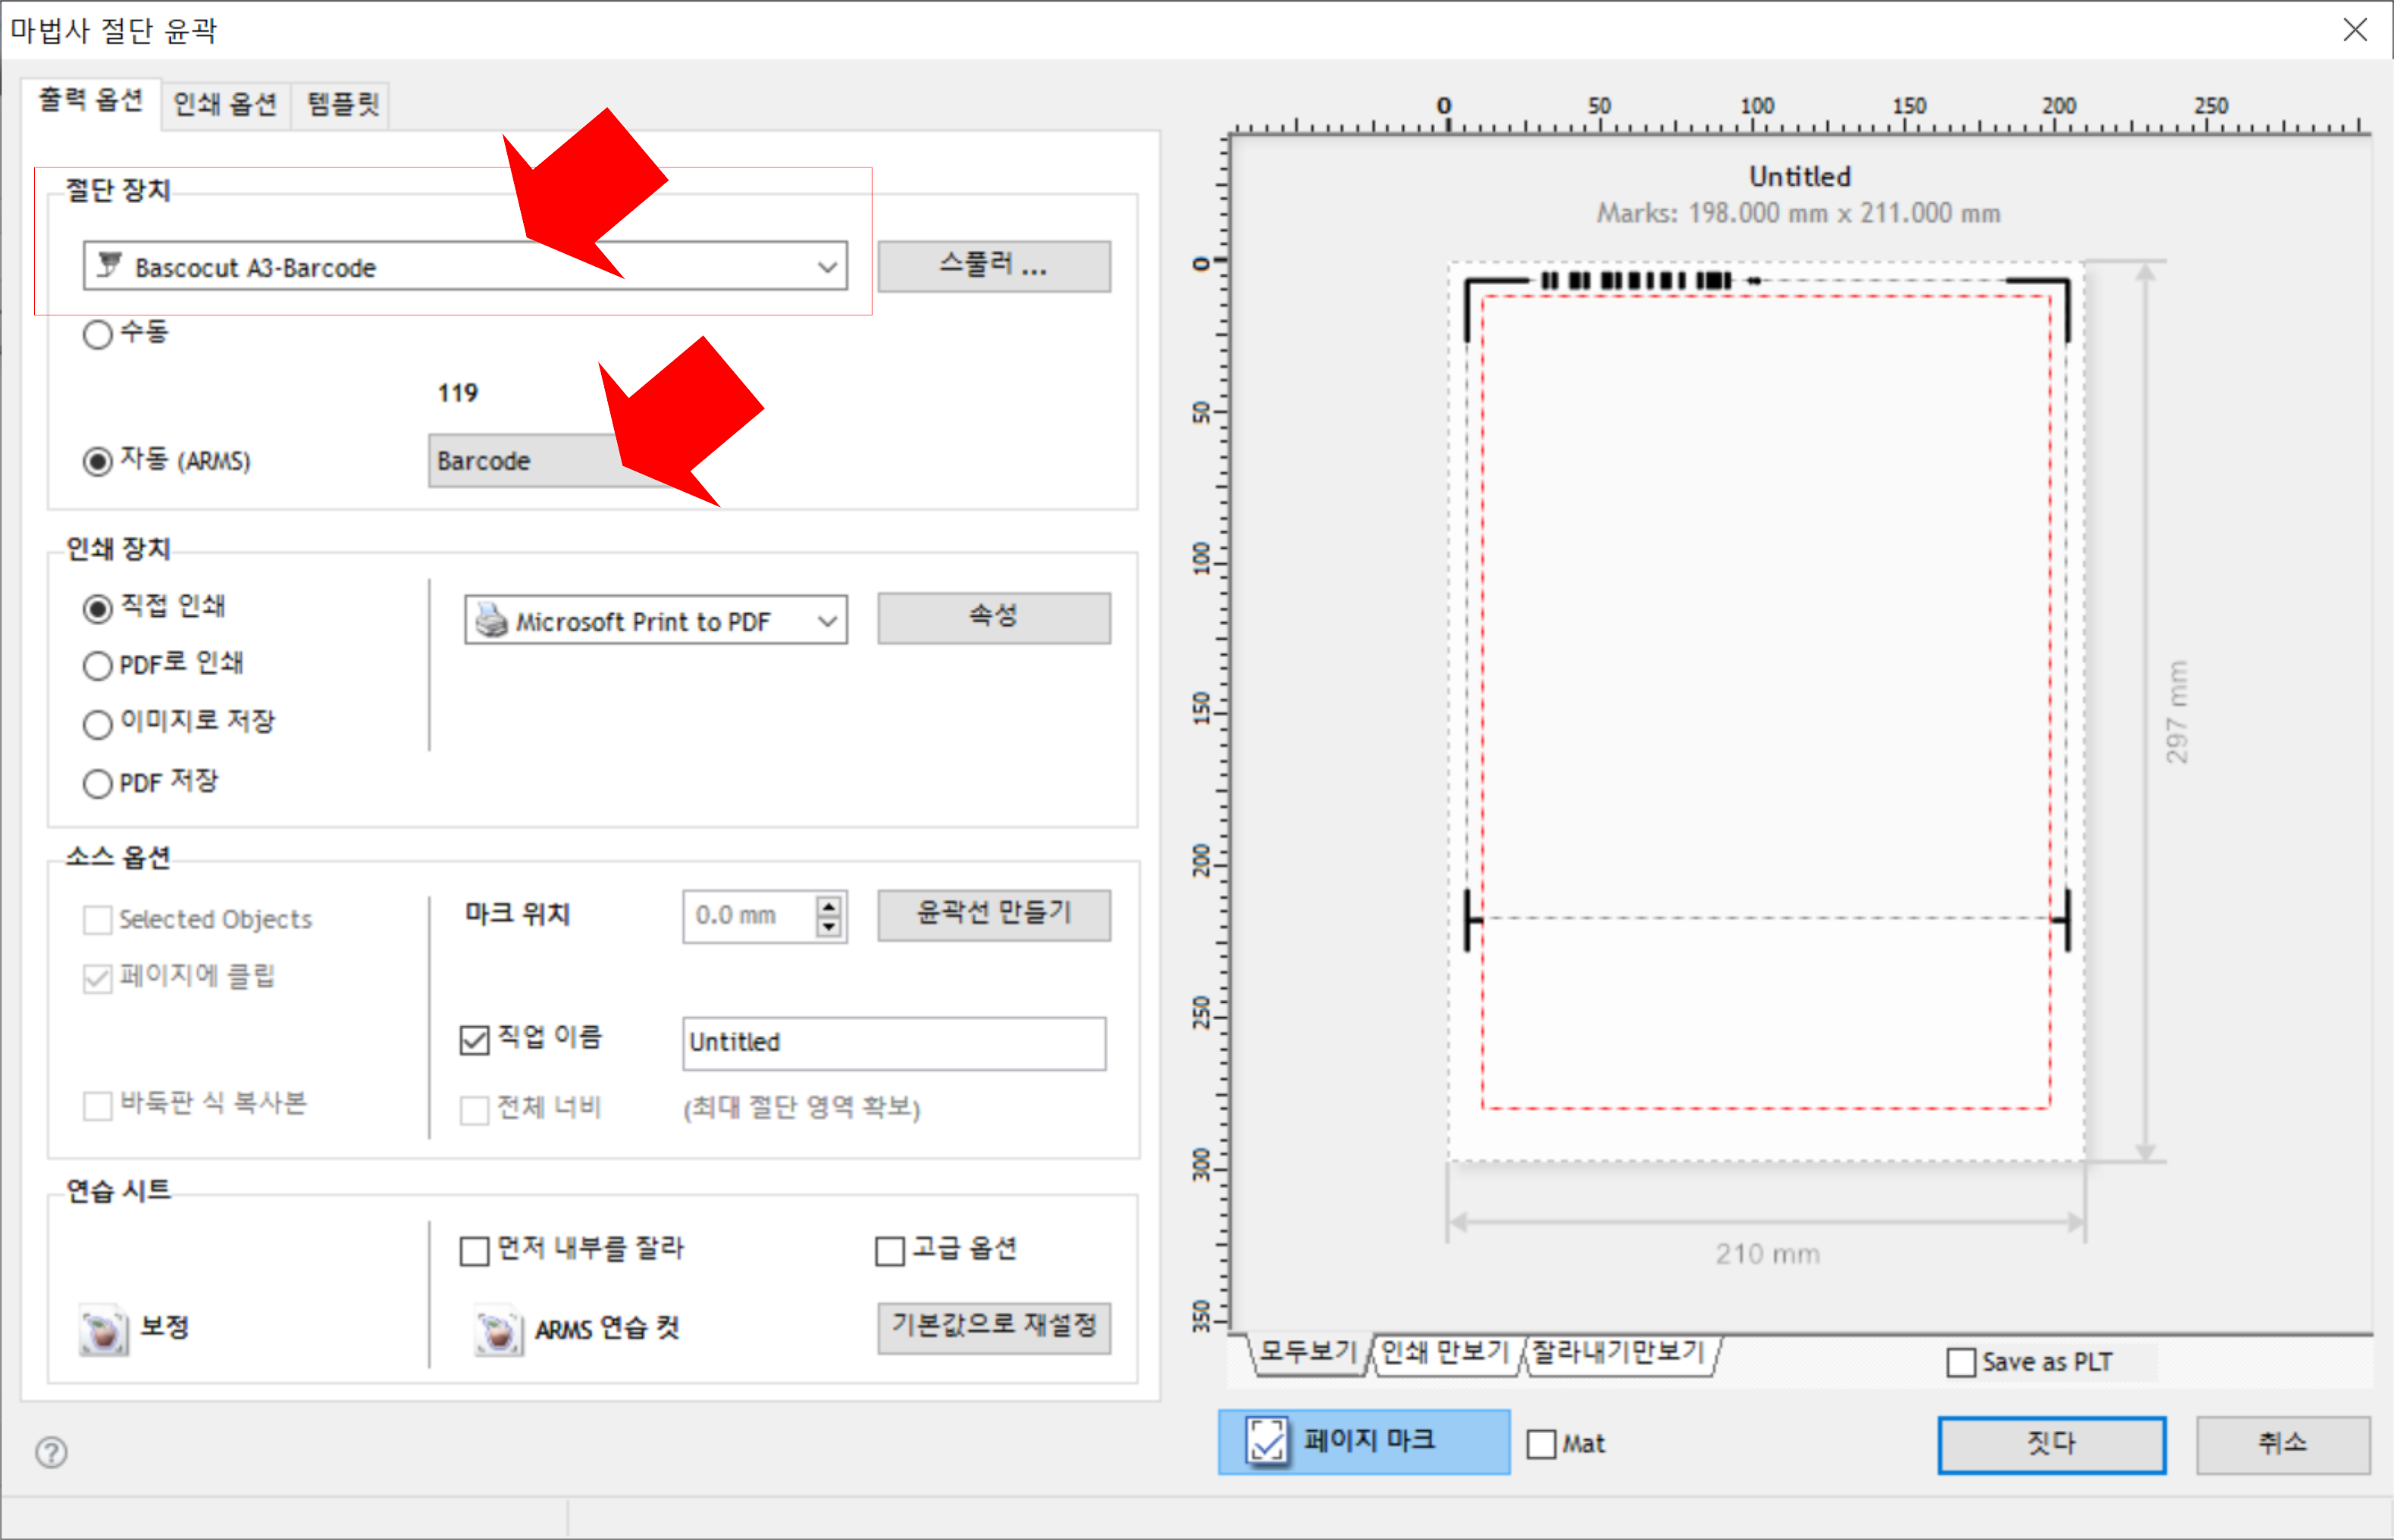Increase 마크 위치 value with up arrow

829,906
